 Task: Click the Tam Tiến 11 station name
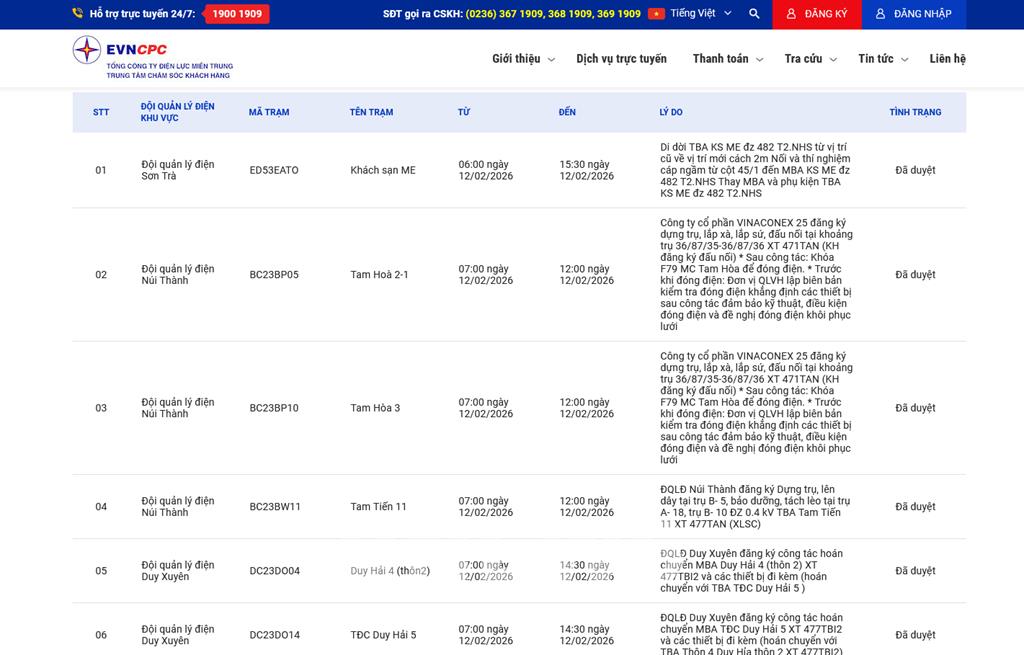[378, 507]
